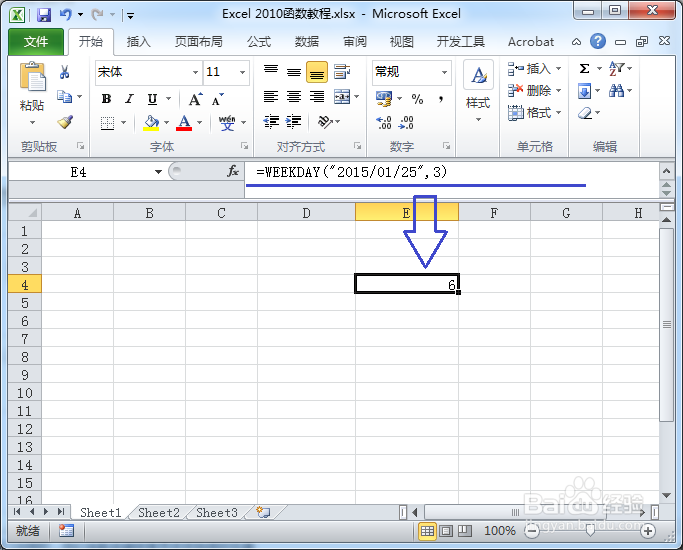The height and width of the screenshot is (550, 683).
Task: Increase indent in alignment group
Action: pos(294,121)
